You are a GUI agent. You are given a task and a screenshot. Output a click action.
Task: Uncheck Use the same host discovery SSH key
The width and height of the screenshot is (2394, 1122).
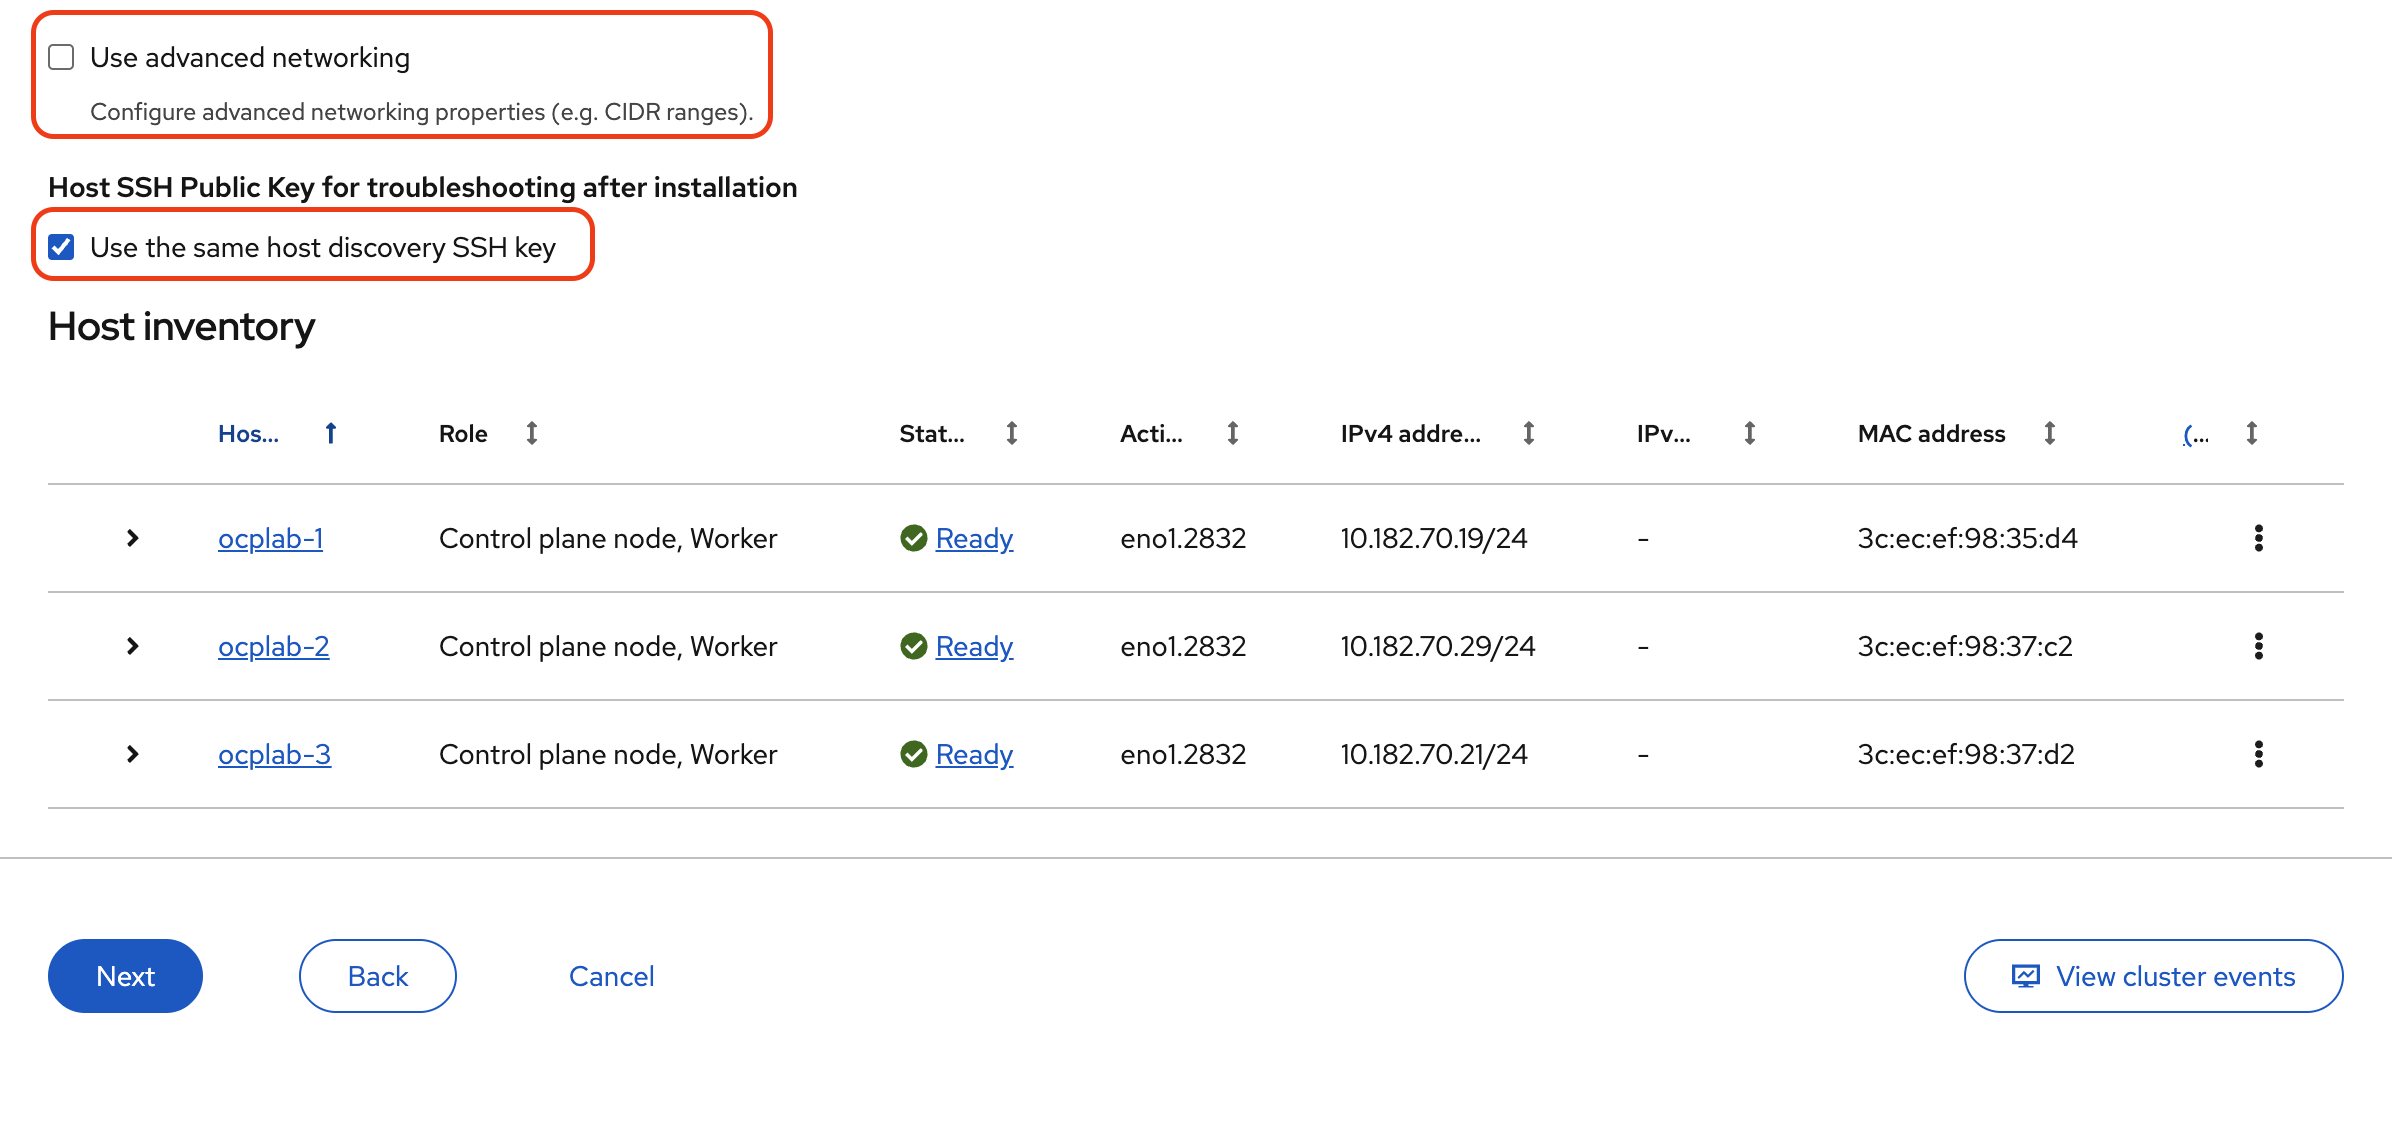click(x=60, y=247)
